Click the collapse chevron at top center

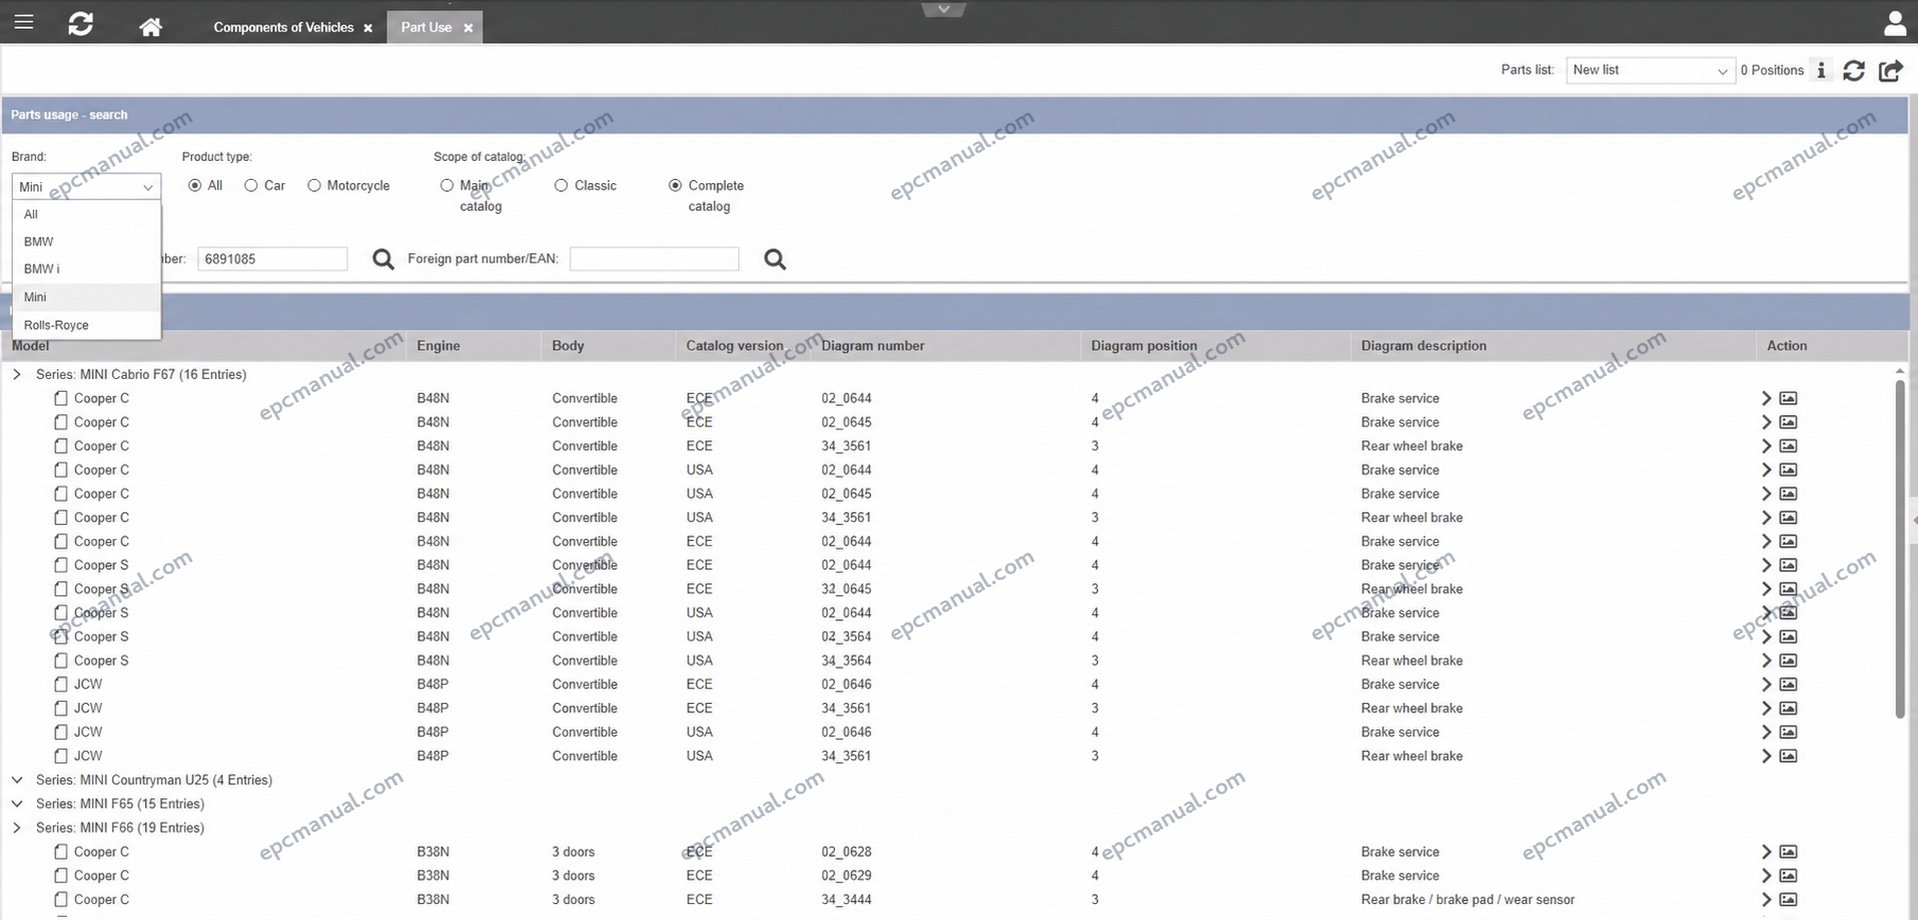click(943, 9)
